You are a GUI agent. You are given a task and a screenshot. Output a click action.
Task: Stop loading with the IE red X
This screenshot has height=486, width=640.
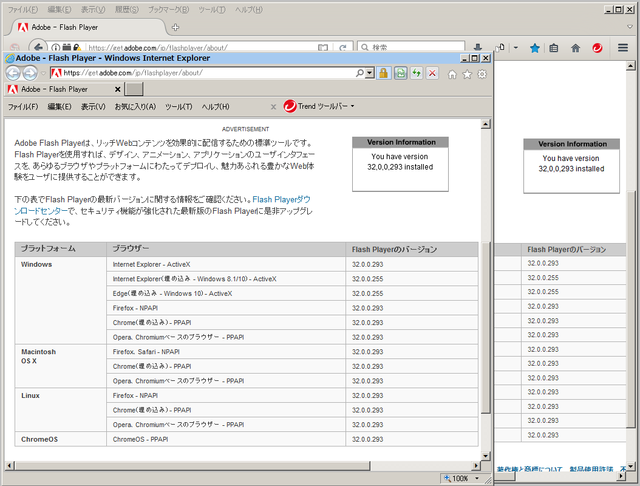point(432,73)
